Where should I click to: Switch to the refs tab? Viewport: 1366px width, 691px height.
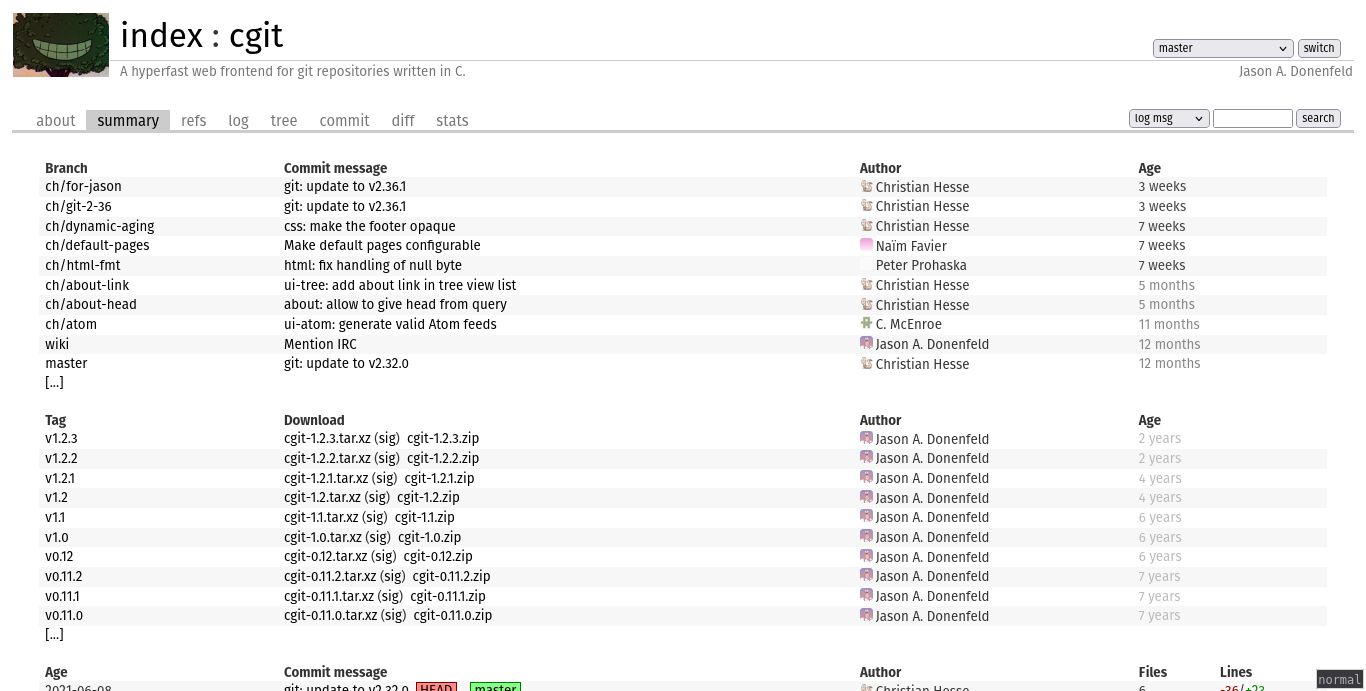coord(193,120)
